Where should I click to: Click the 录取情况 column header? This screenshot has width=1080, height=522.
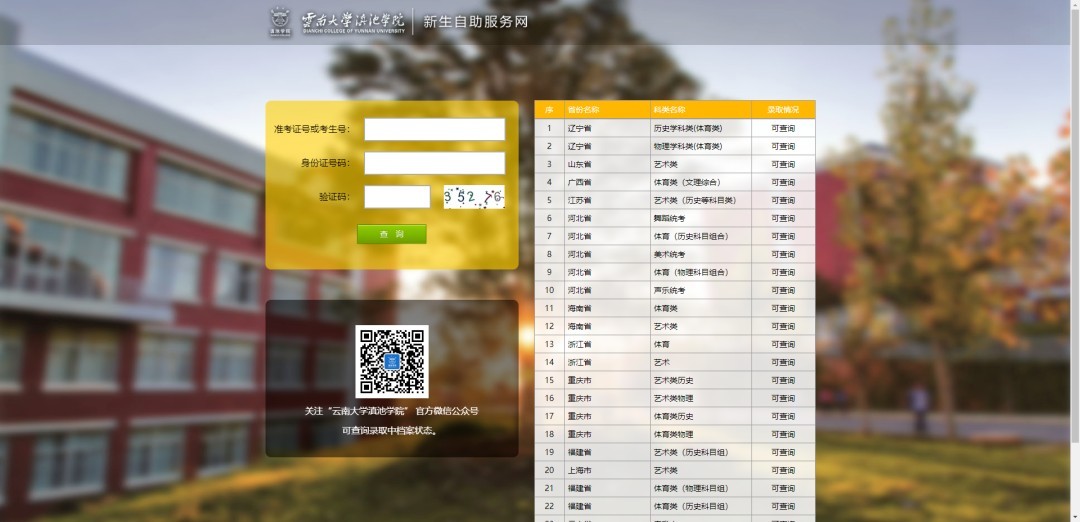[x=783, y=109]
